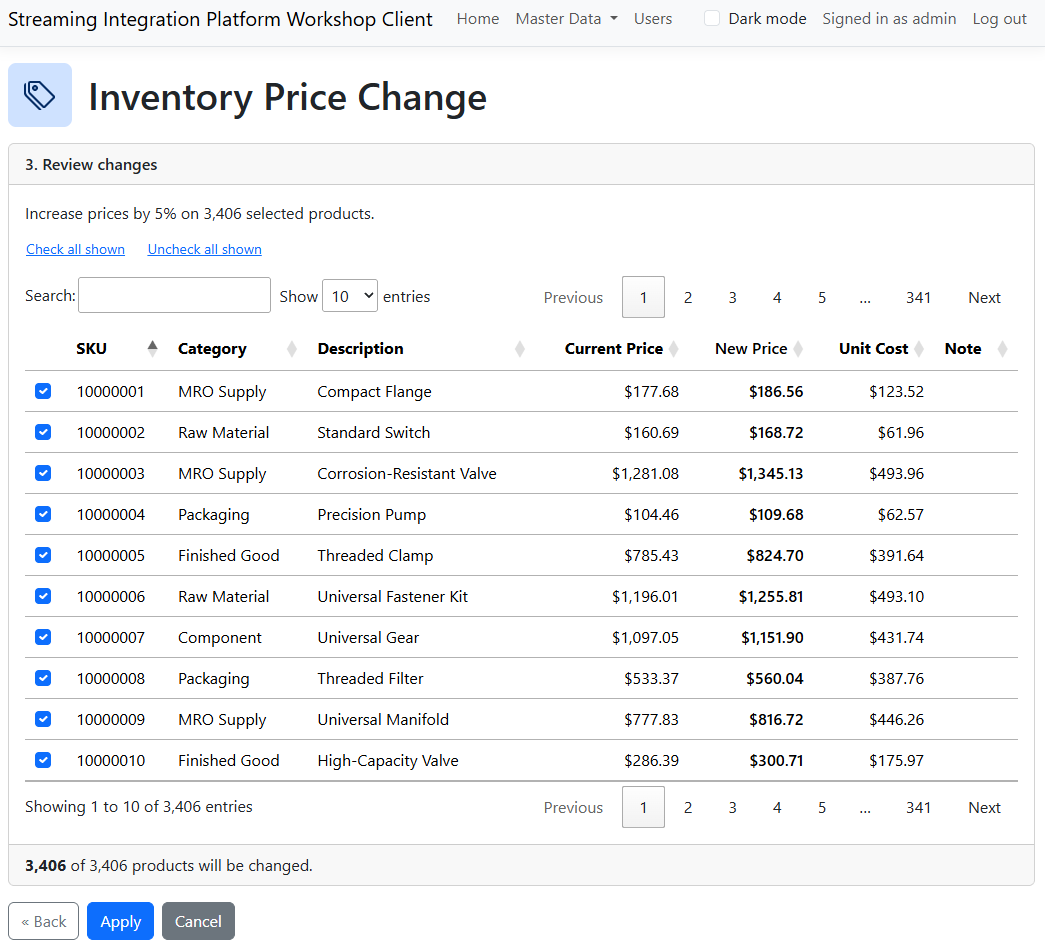Sort by SKU column arrow
Image resolution: width=1045 pixels, height=951 pixels.
(153, 349)
